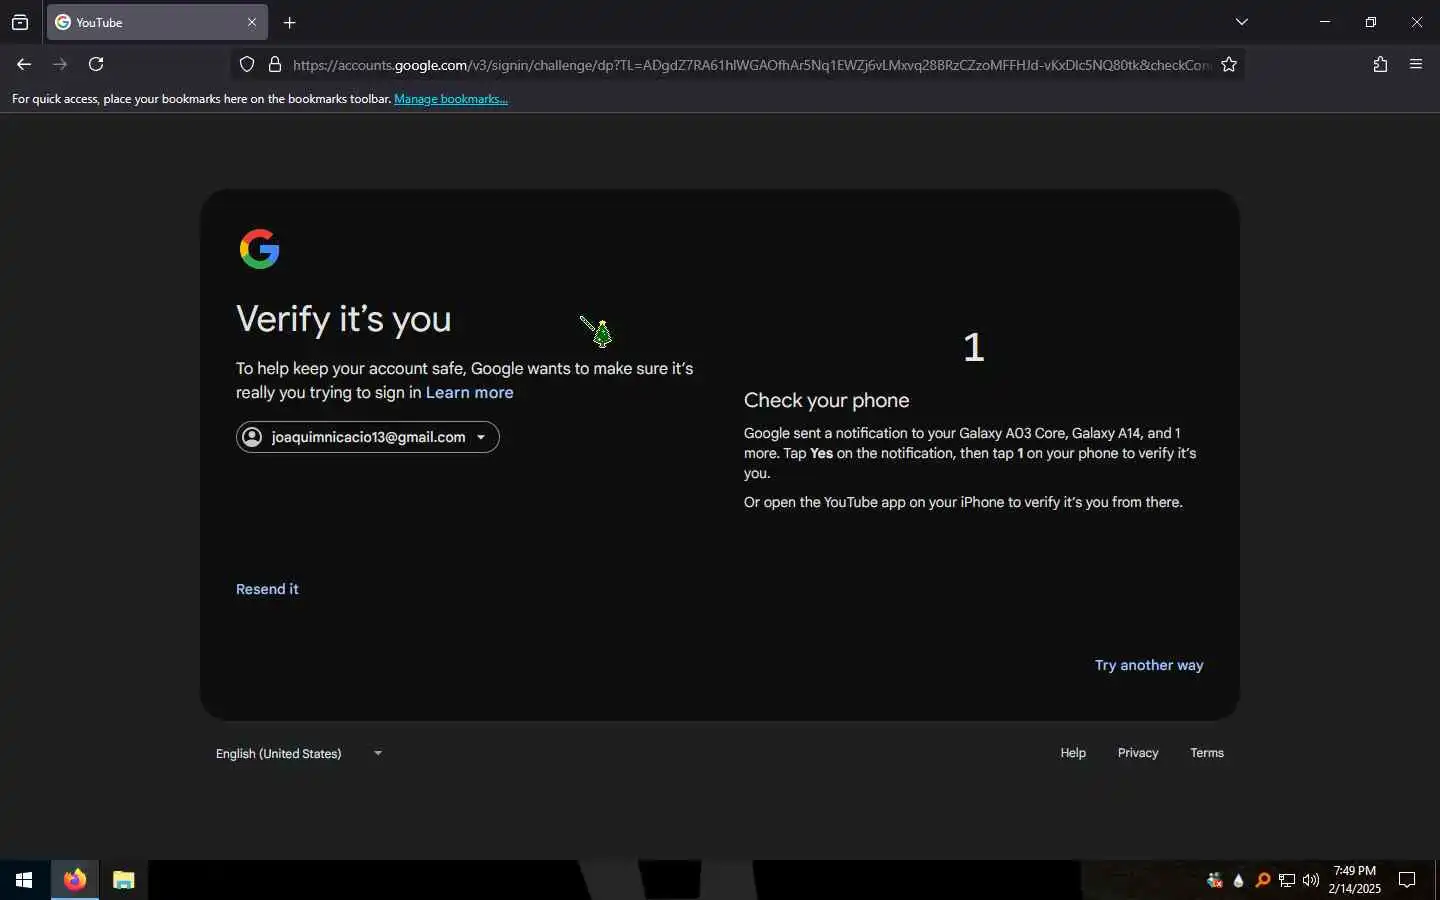Screen dimensions: 1440x900
Task: Click the verification number 1
Action: [x=974, y=347]
